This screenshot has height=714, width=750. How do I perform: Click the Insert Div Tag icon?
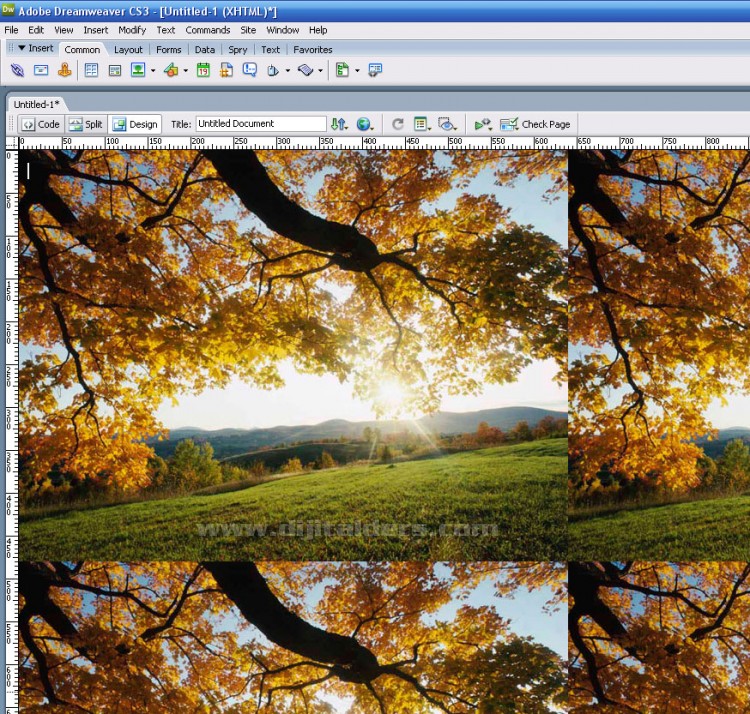pyautogui.click(x=115, y=70)
